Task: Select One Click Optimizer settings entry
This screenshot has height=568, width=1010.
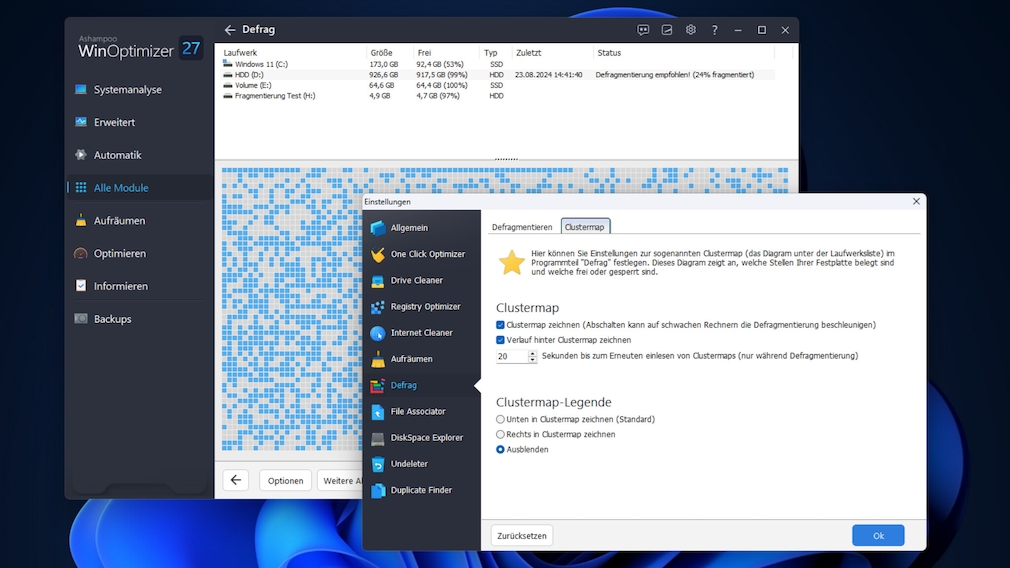Action: point(427,254)
